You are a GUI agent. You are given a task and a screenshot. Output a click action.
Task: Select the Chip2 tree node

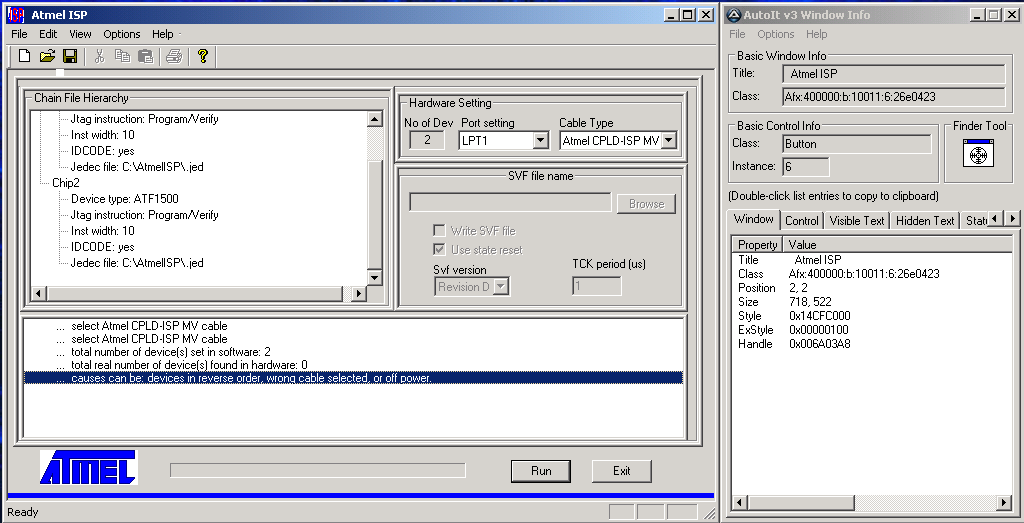pyautogui.click(x=66, y=183)
